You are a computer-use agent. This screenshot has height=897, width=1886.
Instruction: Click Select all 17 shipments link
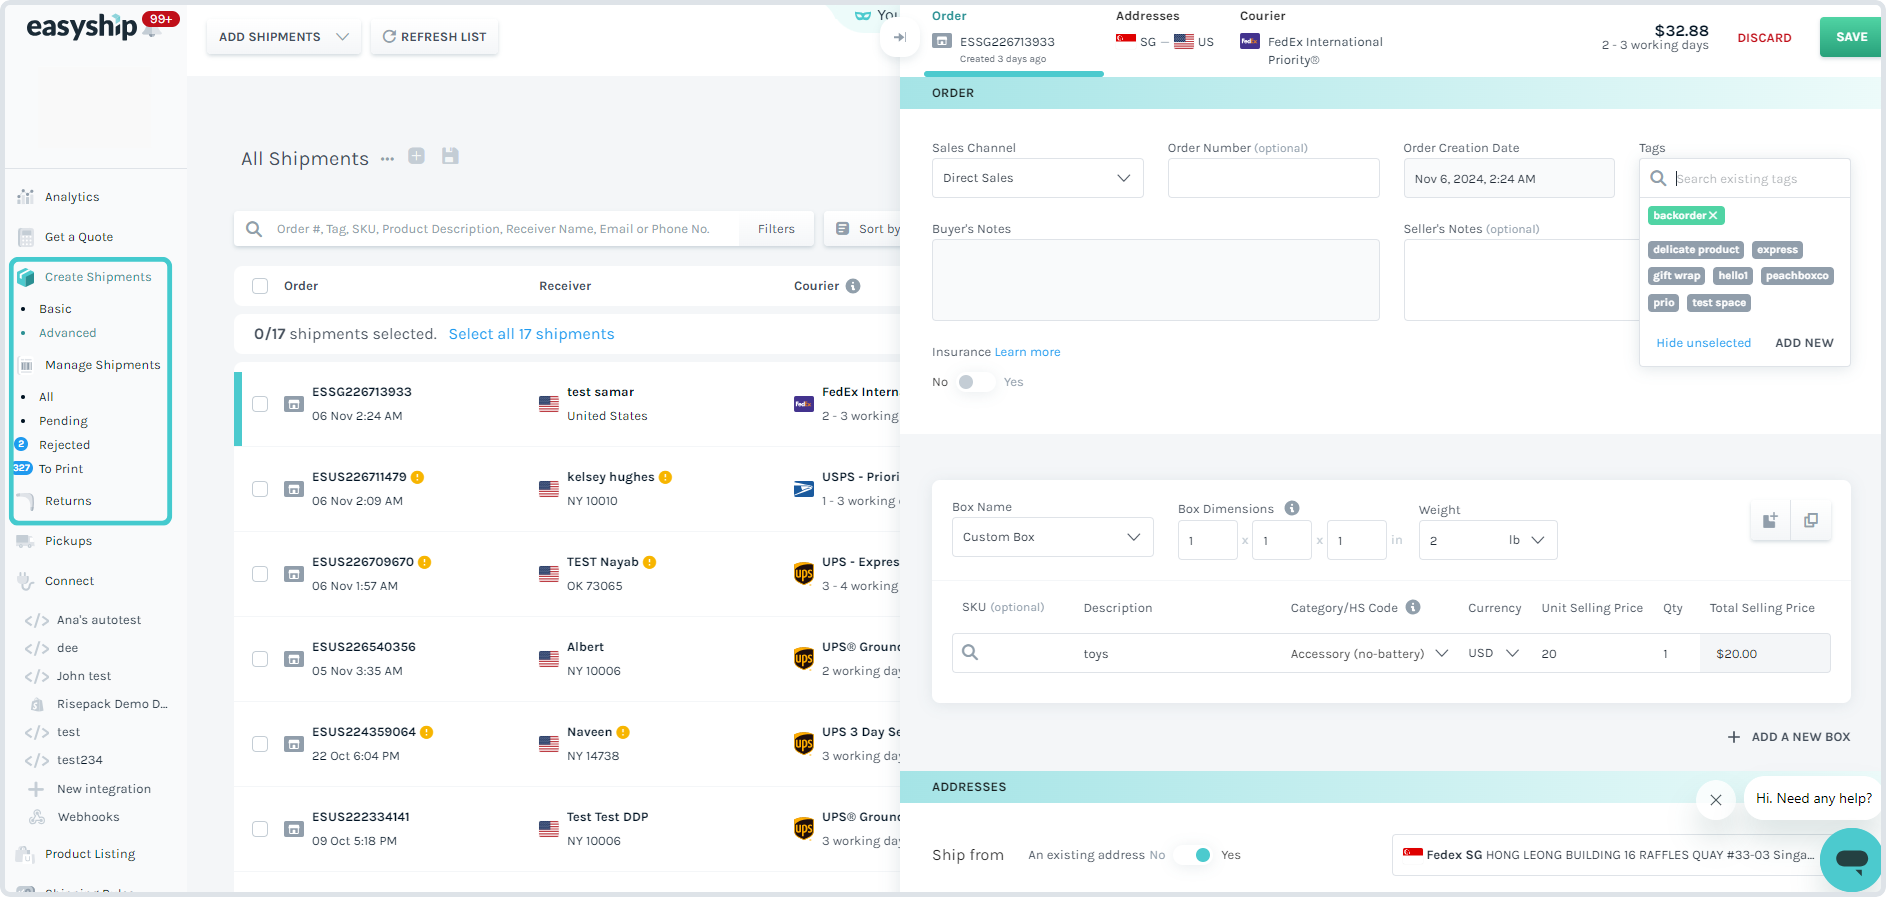(x=531, y=334)
